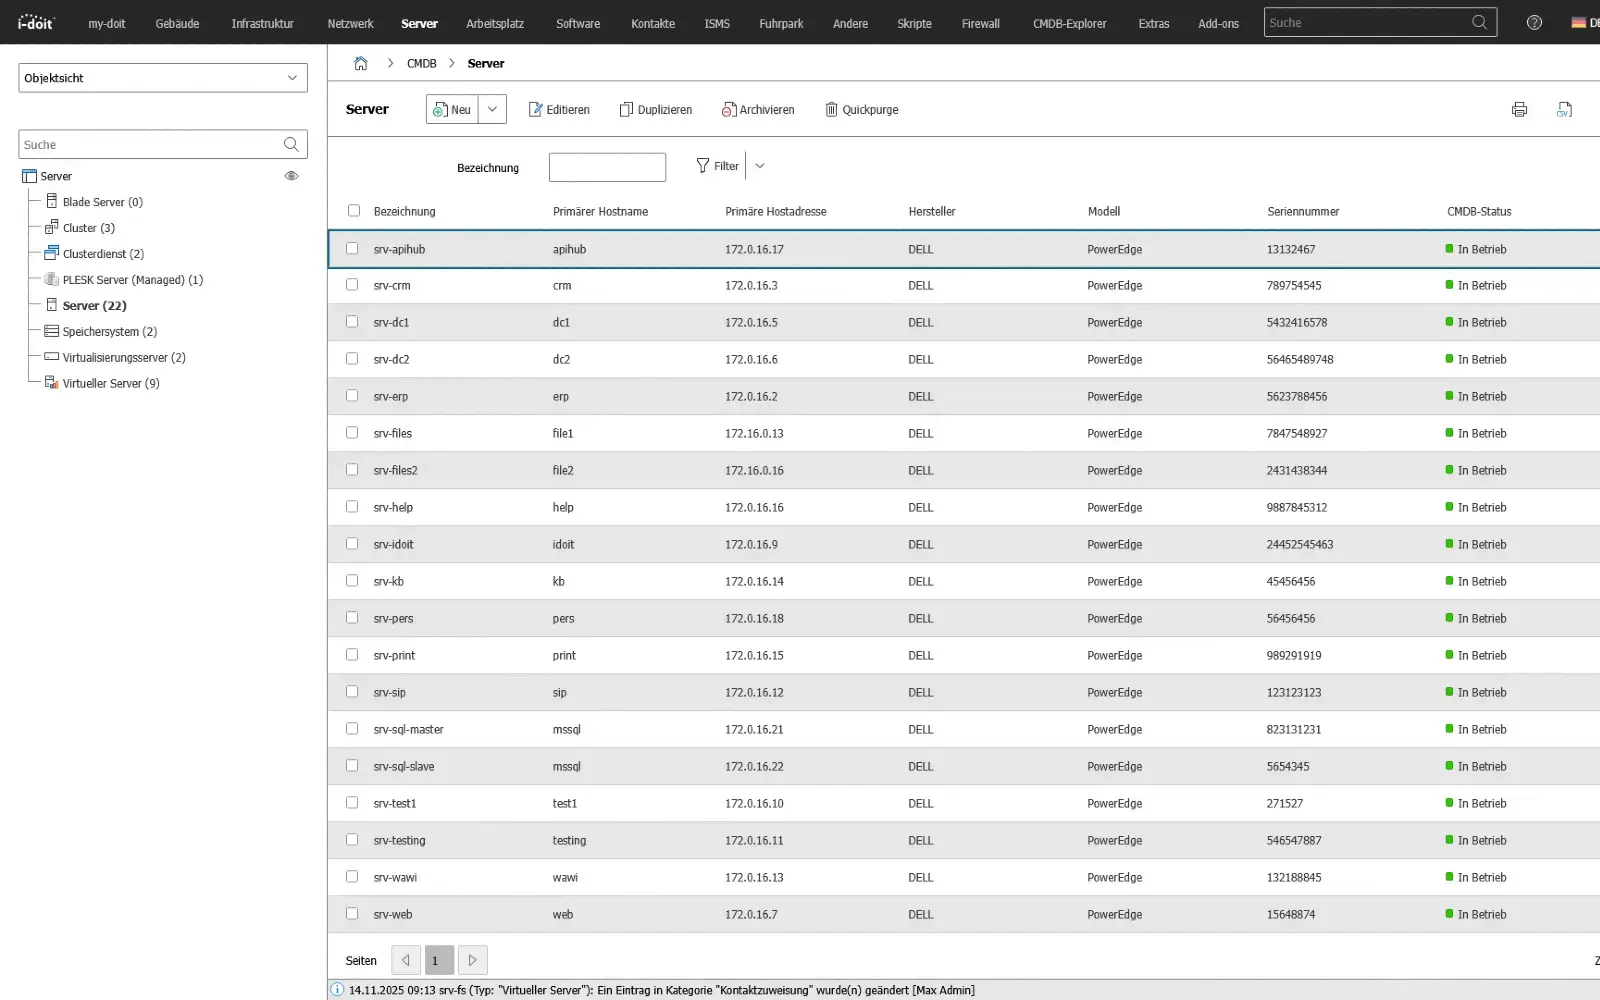
Task: Open the CMDB-Explorer menu
Action: pos(1068,23)
